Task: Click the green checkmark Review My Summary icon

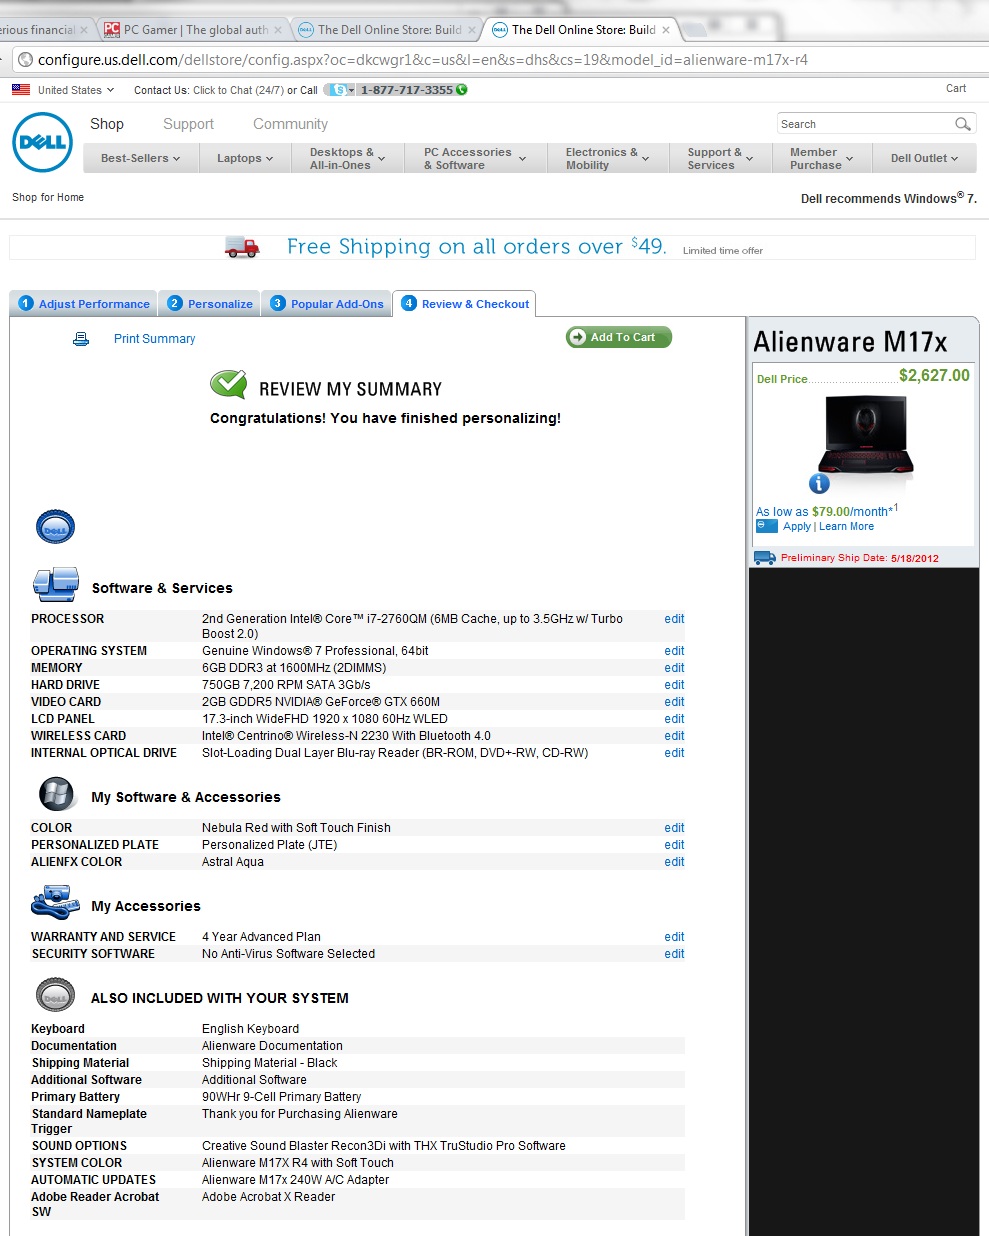Action: [228, 384]
